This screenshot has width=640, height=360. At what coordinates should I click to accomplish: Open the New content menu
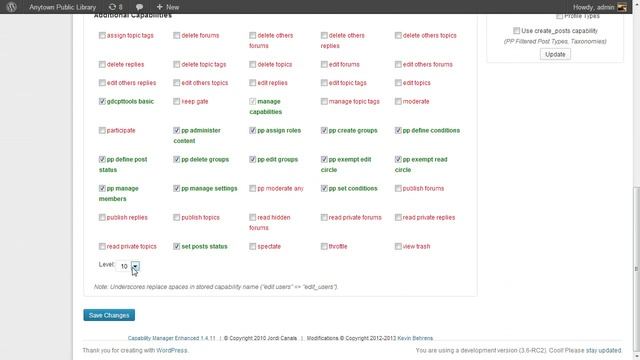pyautogui.click(x=168, y=7)
